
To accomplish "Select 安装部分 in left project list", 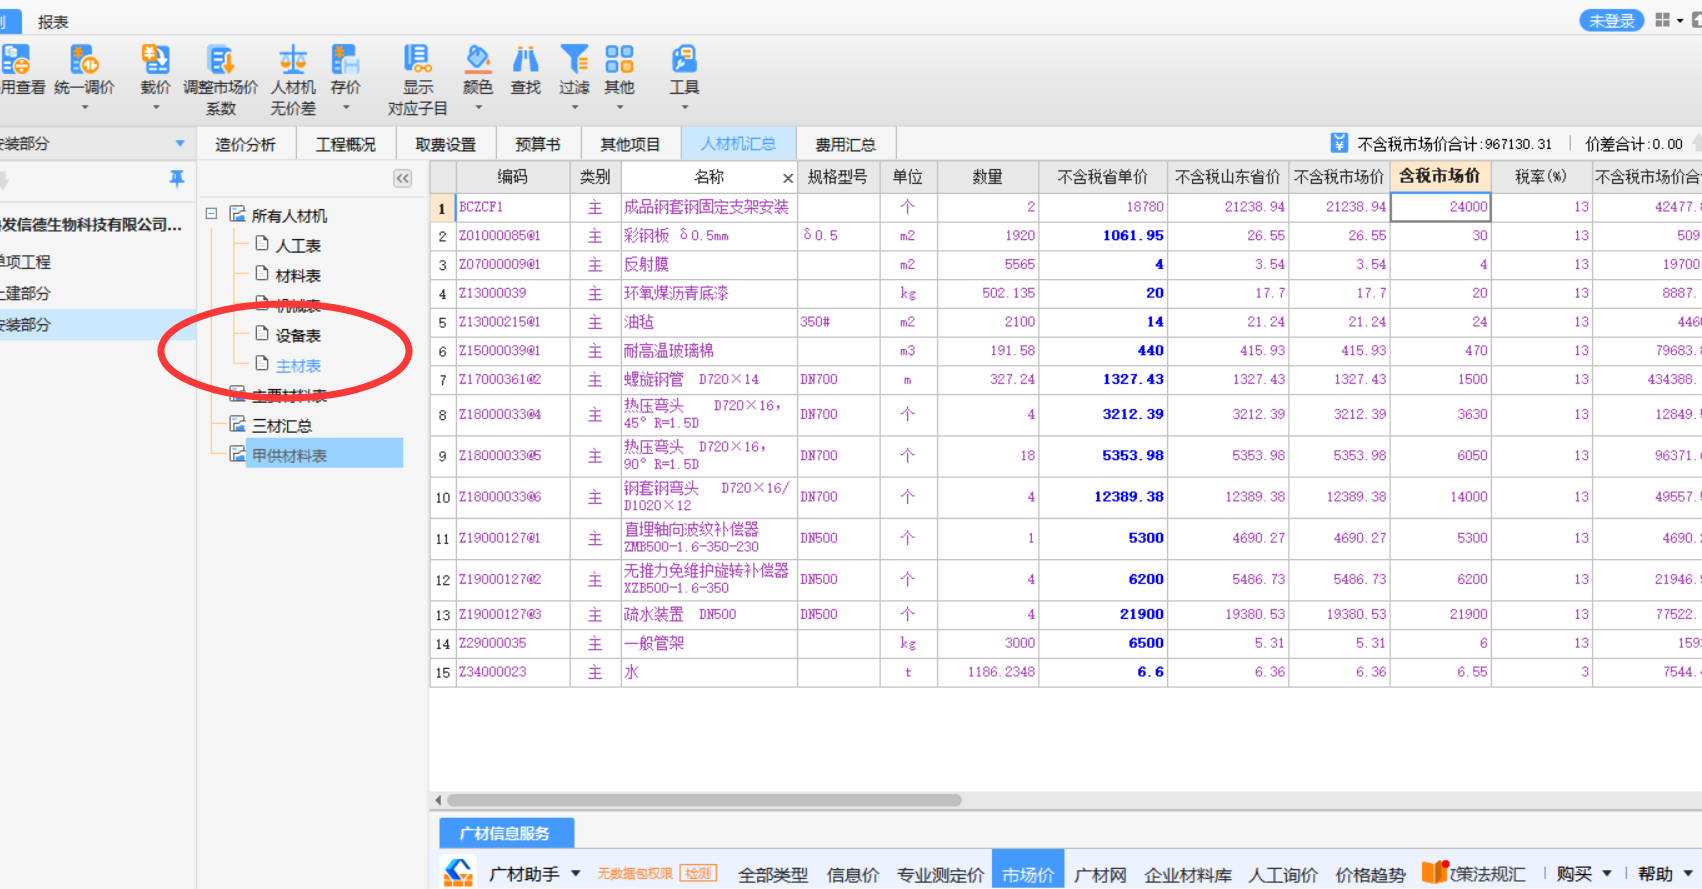I will (98, 324).
